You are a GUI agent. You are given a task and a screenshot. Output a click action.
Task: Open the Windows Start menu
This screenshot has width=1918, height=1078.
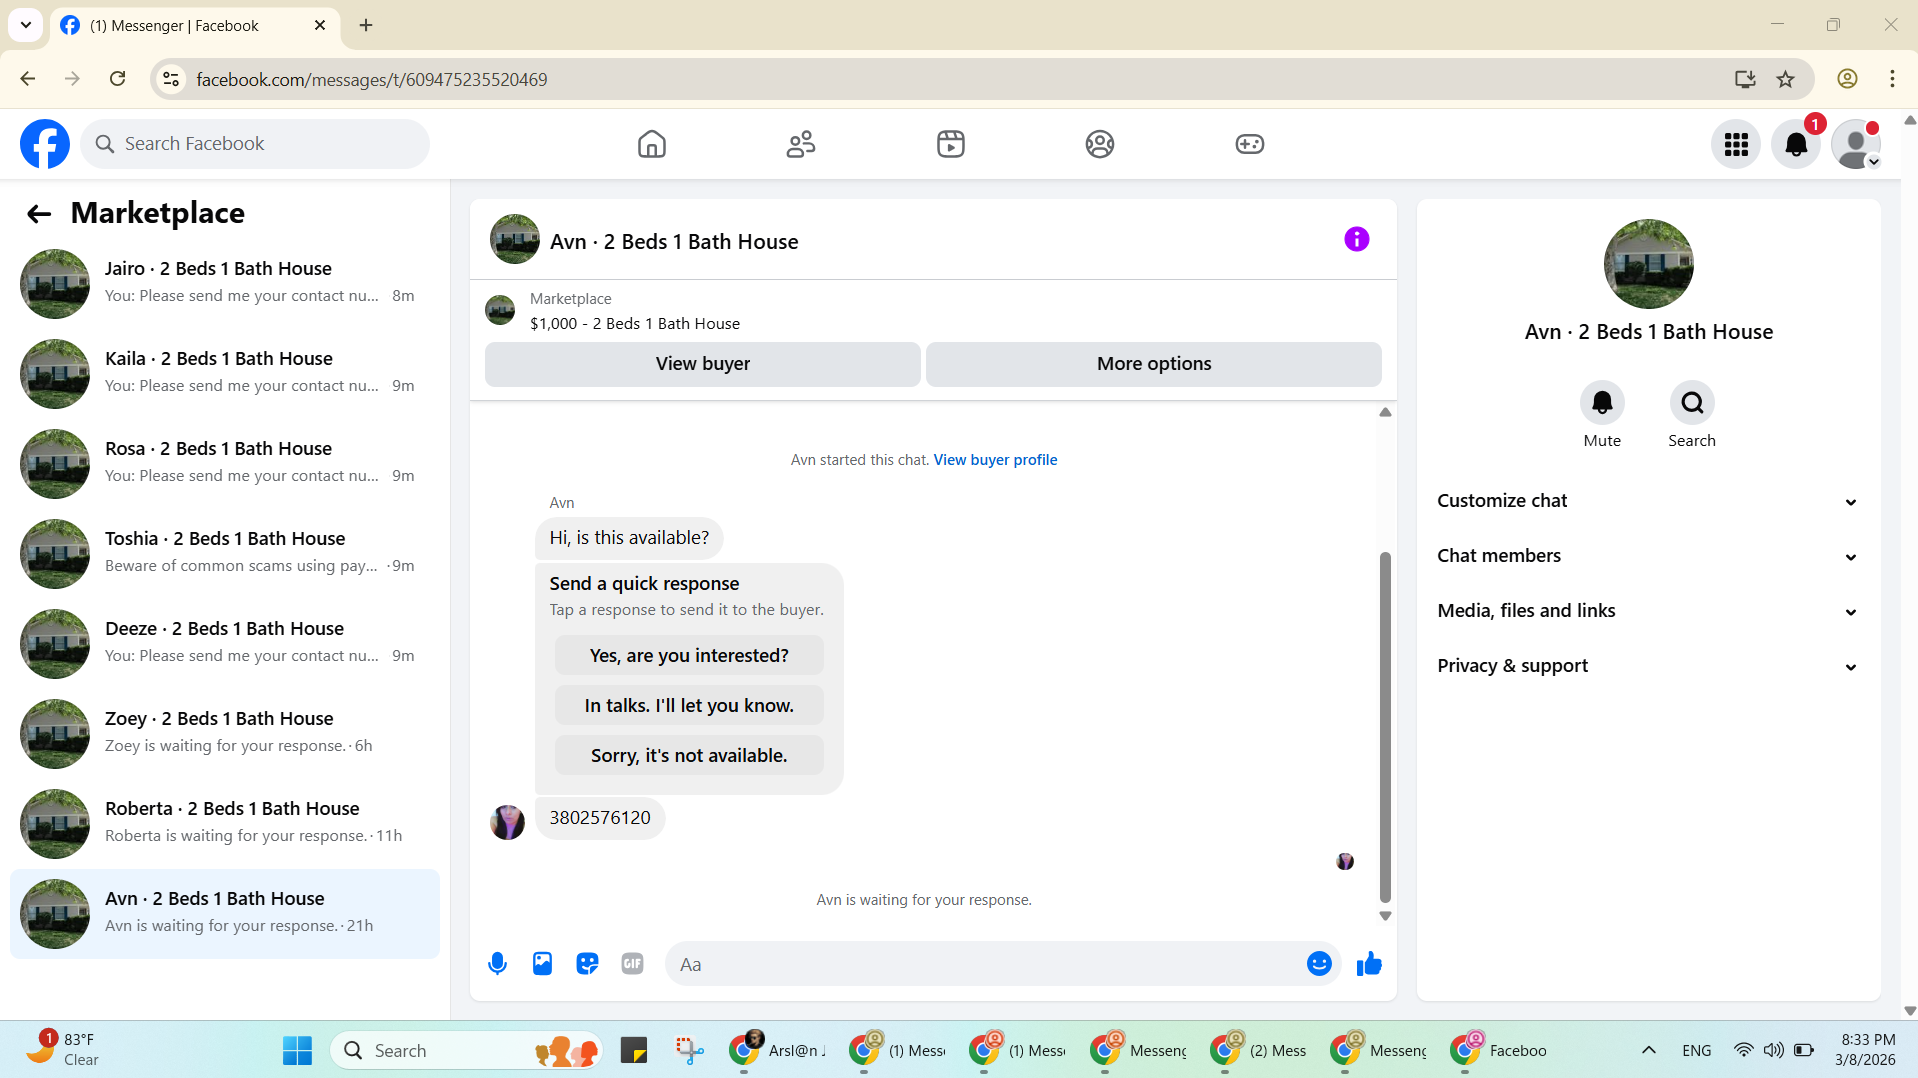pos(297,1050)
